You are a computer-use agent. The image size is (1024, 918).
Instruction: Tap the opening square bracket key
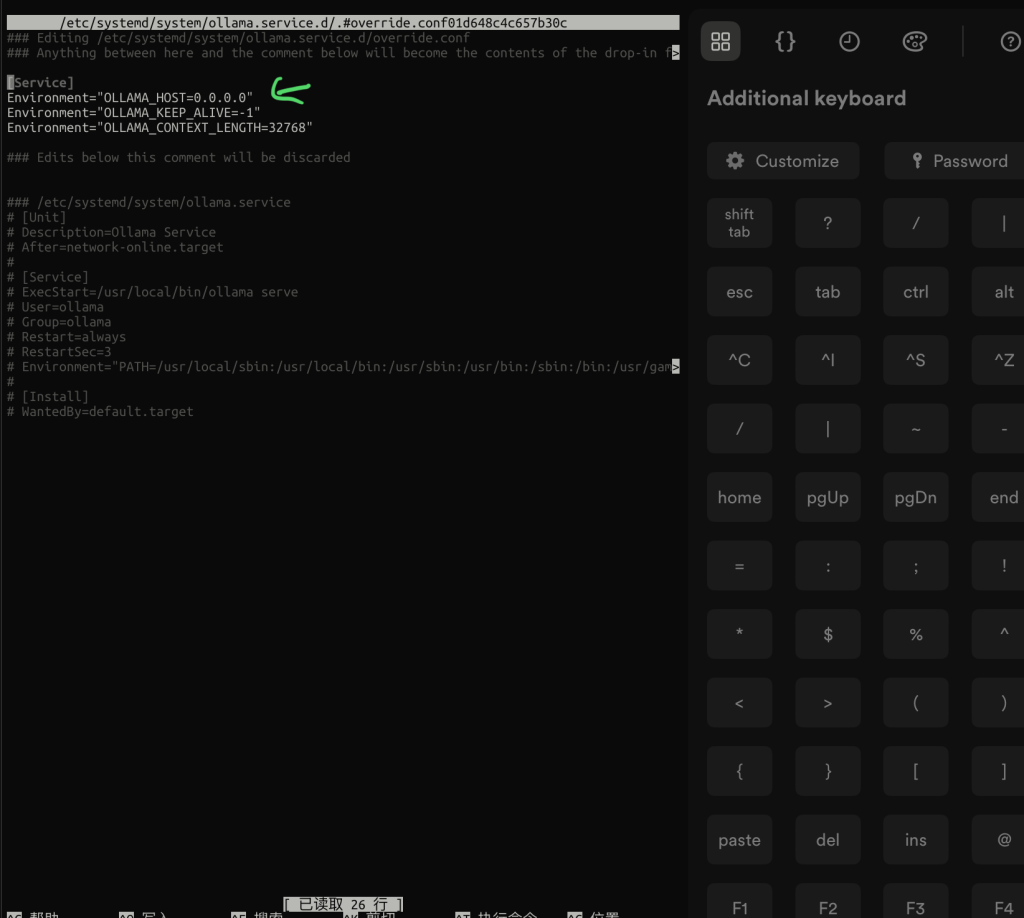[916, 771]
